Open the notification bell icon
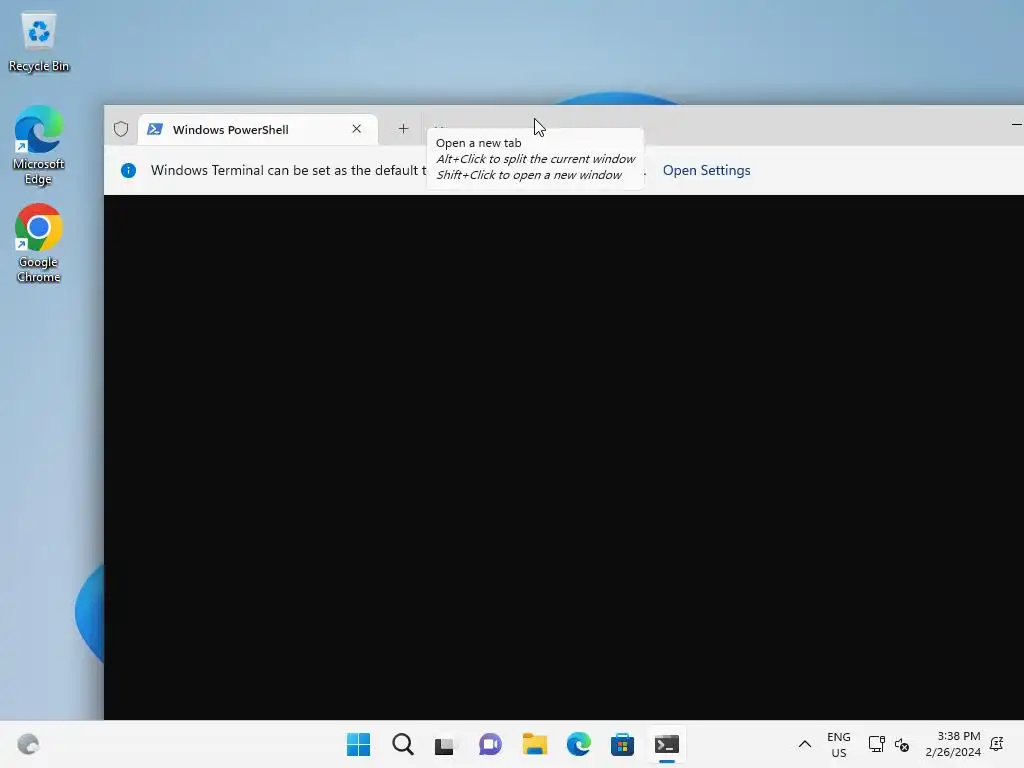 click(997, 744)
